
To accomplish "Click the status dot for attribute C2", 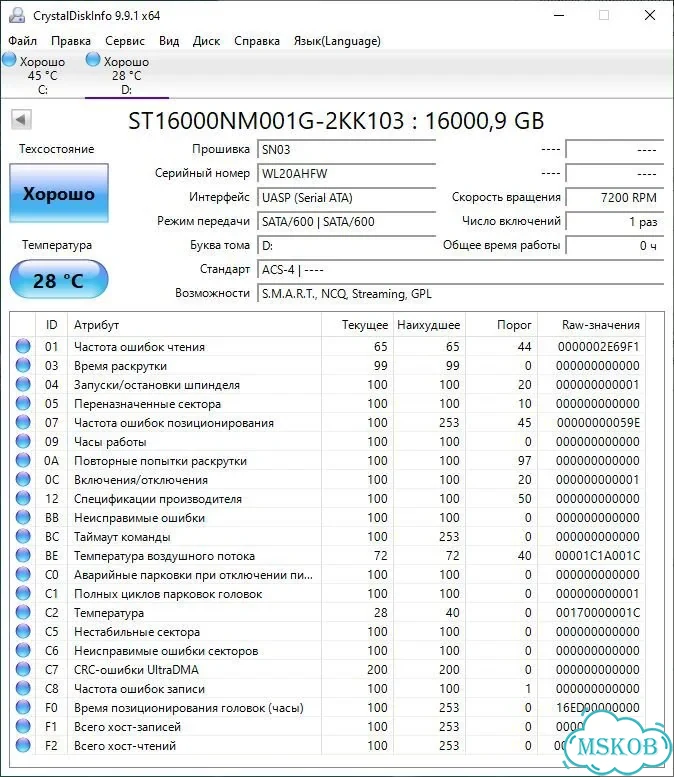I will point(23,612).
